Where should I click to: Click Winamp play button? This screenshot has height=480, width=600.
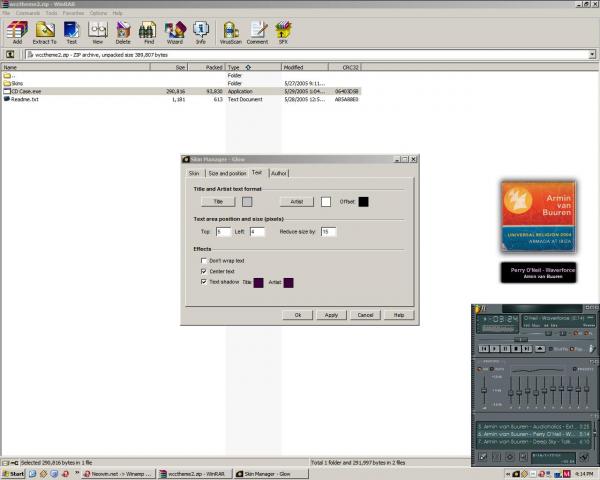(494, 349)
